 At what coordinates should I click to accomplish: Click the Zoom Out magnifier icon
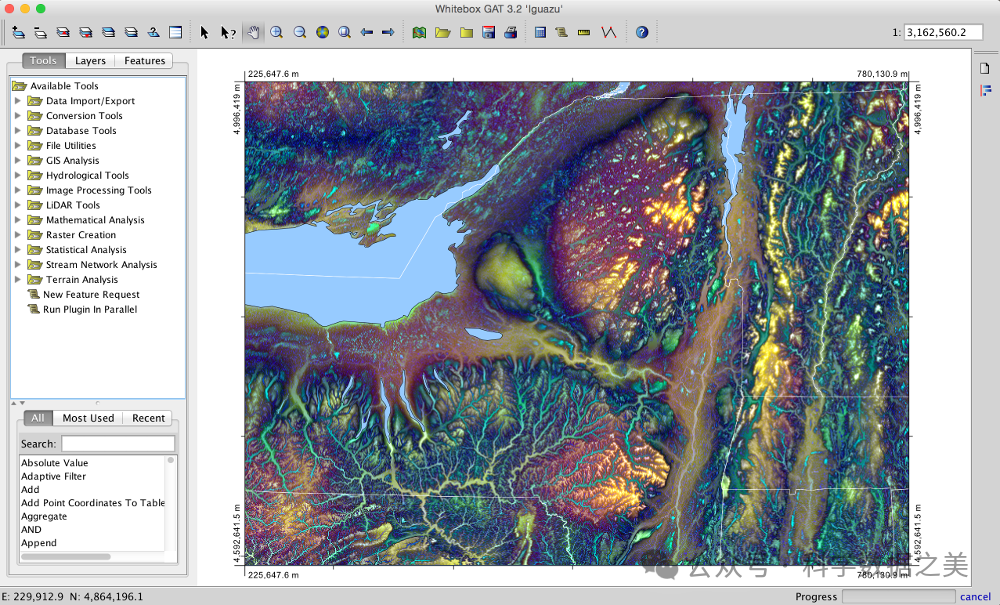point(299,32)
